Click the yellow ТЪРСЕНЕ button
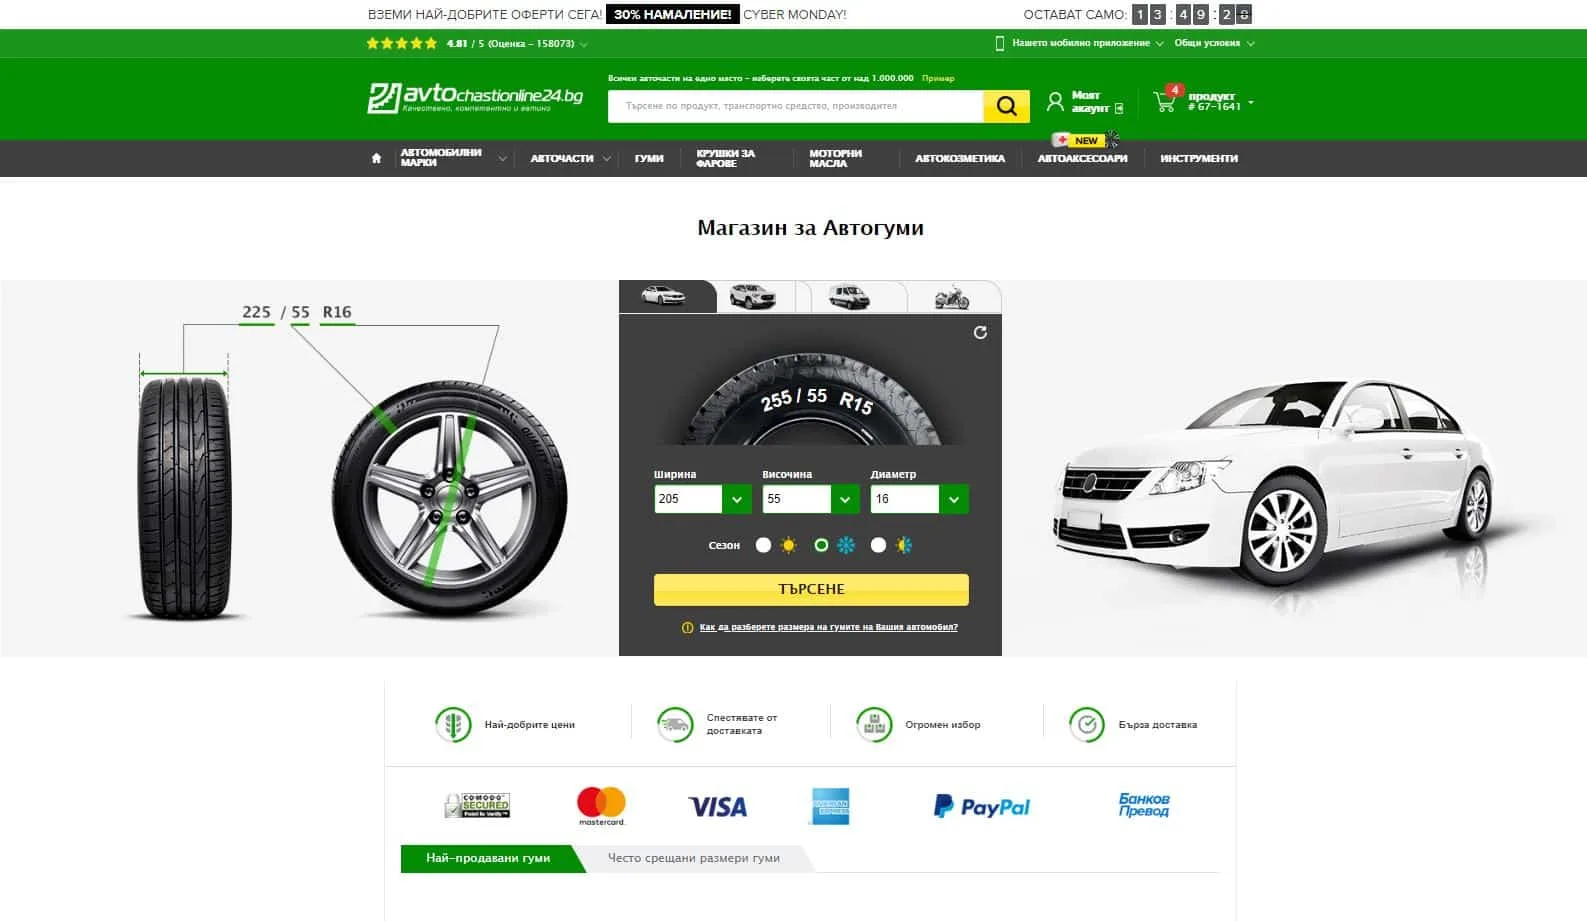The width and height of the screenshot is (1587, 921). pyautogui.click(x=811, y=589)
